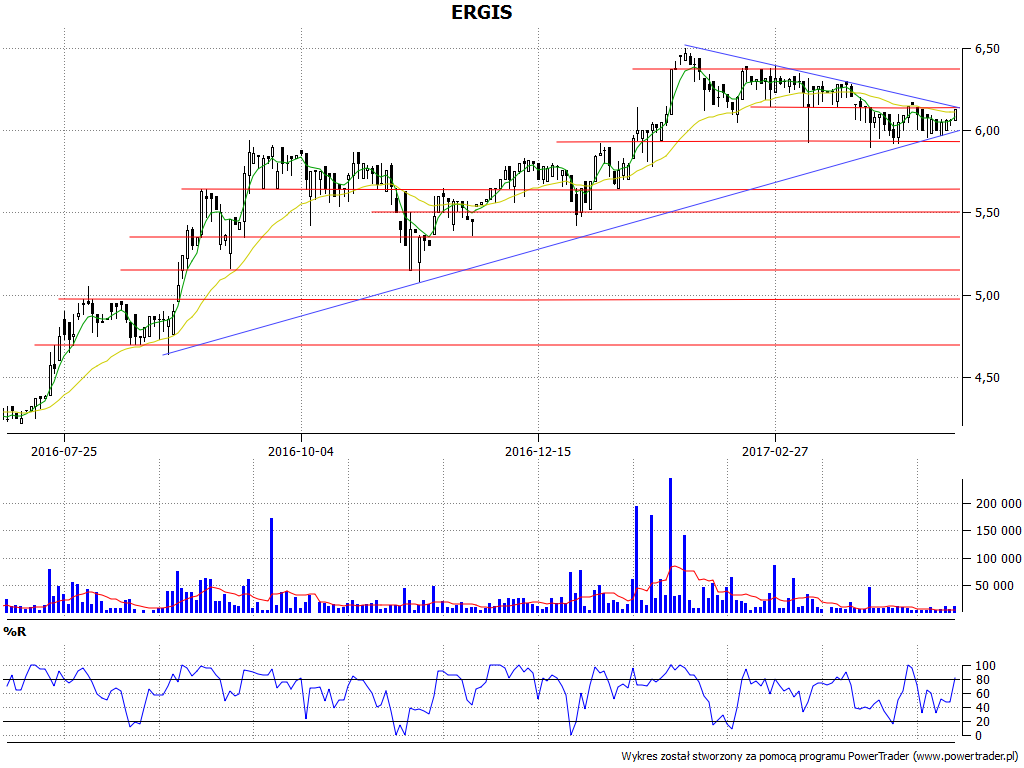Click the PowerTrader credit text
The height and width of the screenshot is (768, 1024).
(820, 756)
